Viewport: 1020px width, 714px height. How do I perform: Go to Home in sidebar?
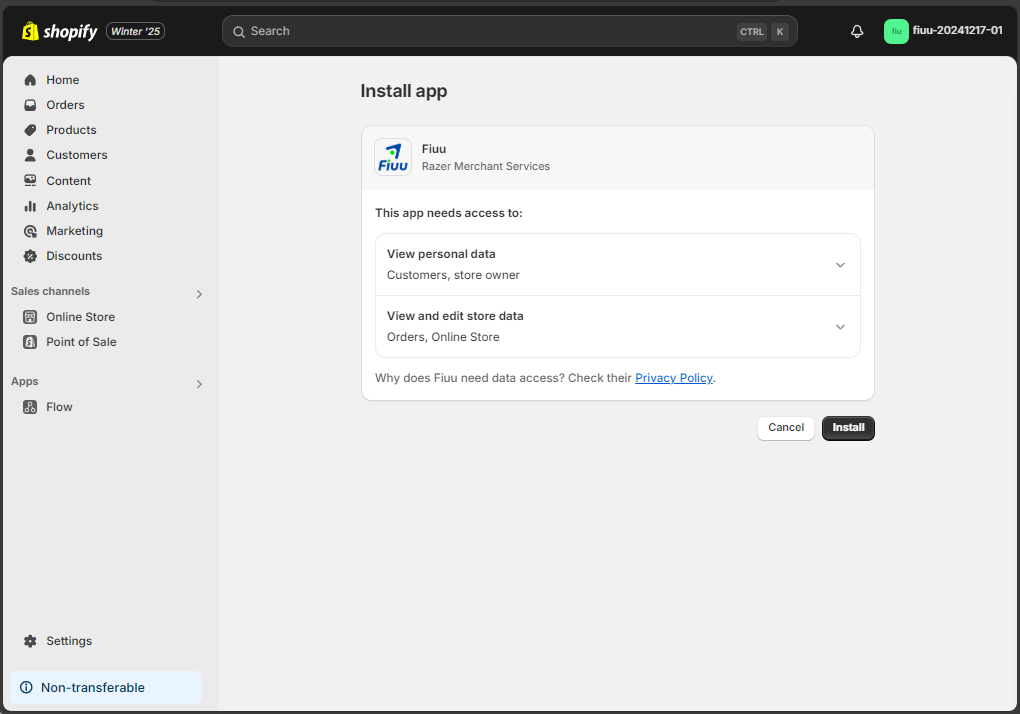(62, 80)
